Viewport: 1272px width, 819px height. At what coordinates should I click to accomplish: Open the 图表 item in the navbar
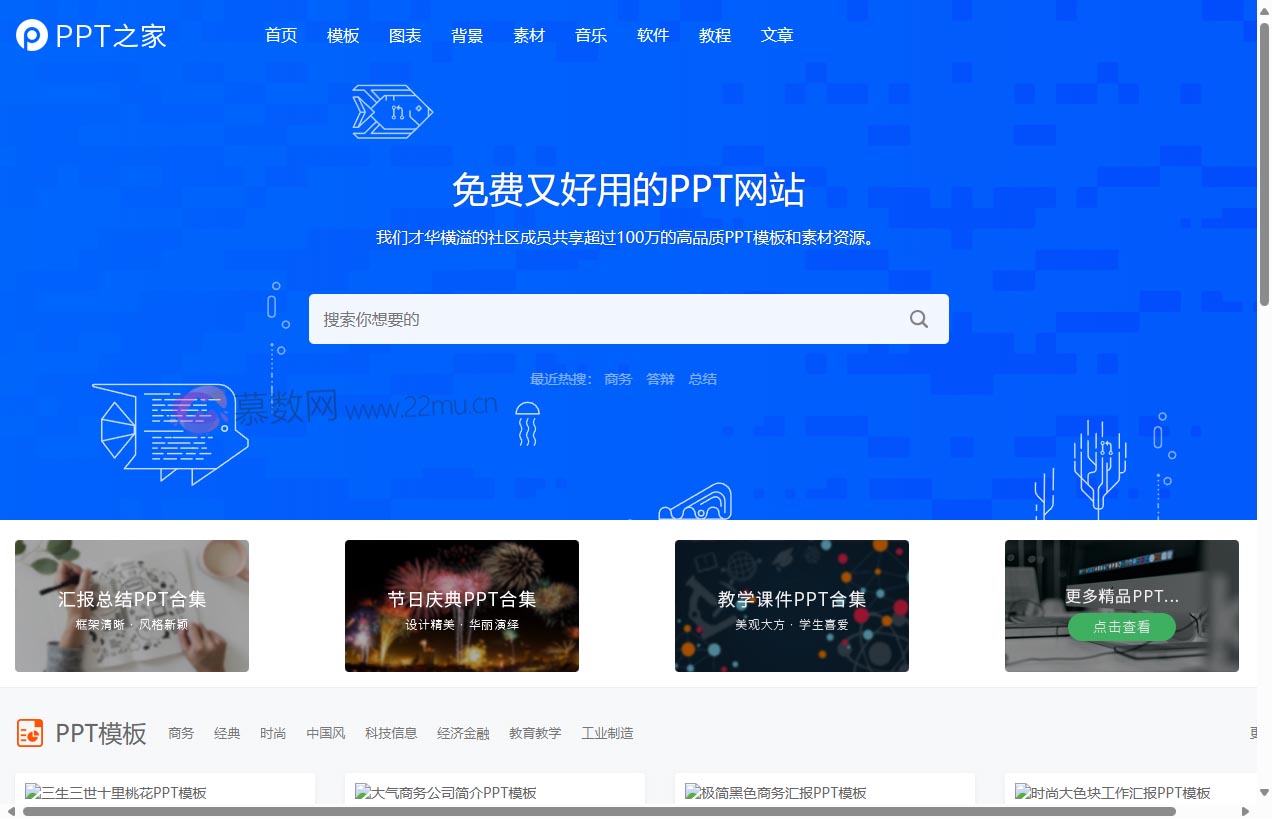tap(405, 35)
